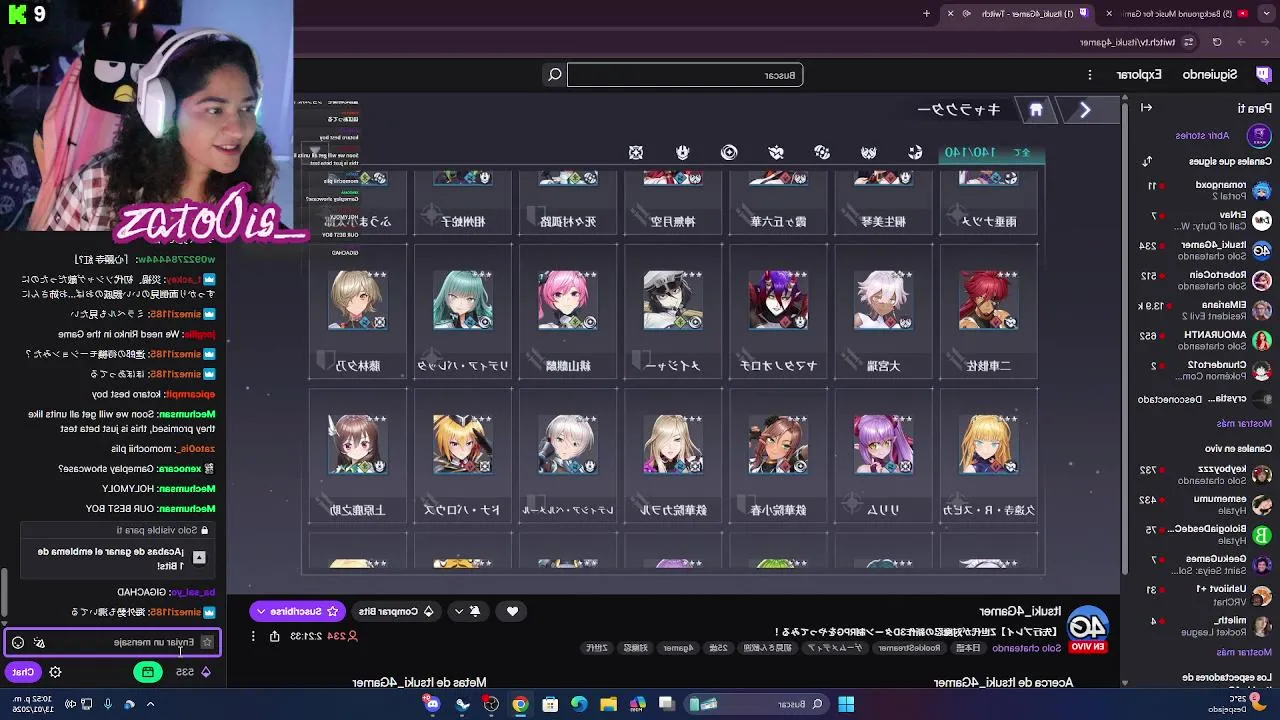Open the 535 channel points balance

click(192, 672)
